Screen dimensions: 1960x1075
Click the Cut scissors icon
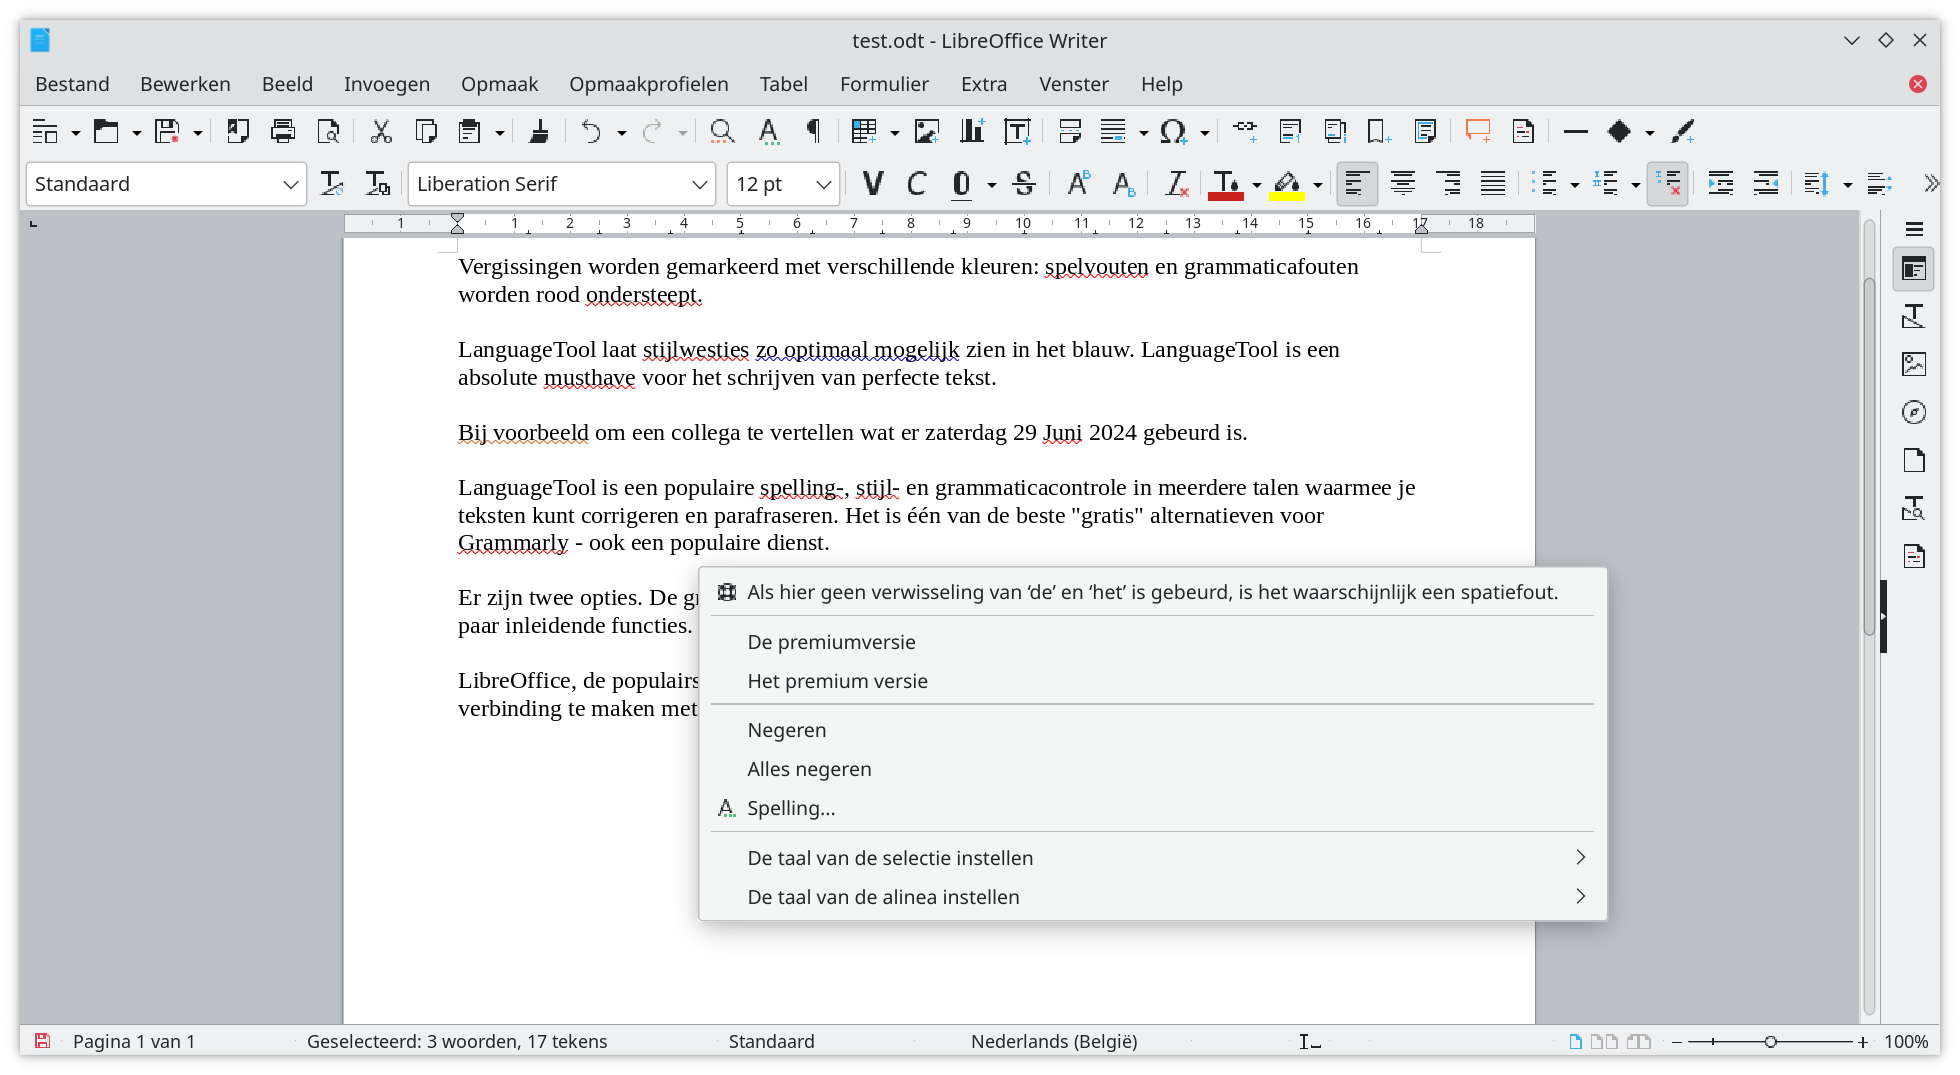[381, 131]
